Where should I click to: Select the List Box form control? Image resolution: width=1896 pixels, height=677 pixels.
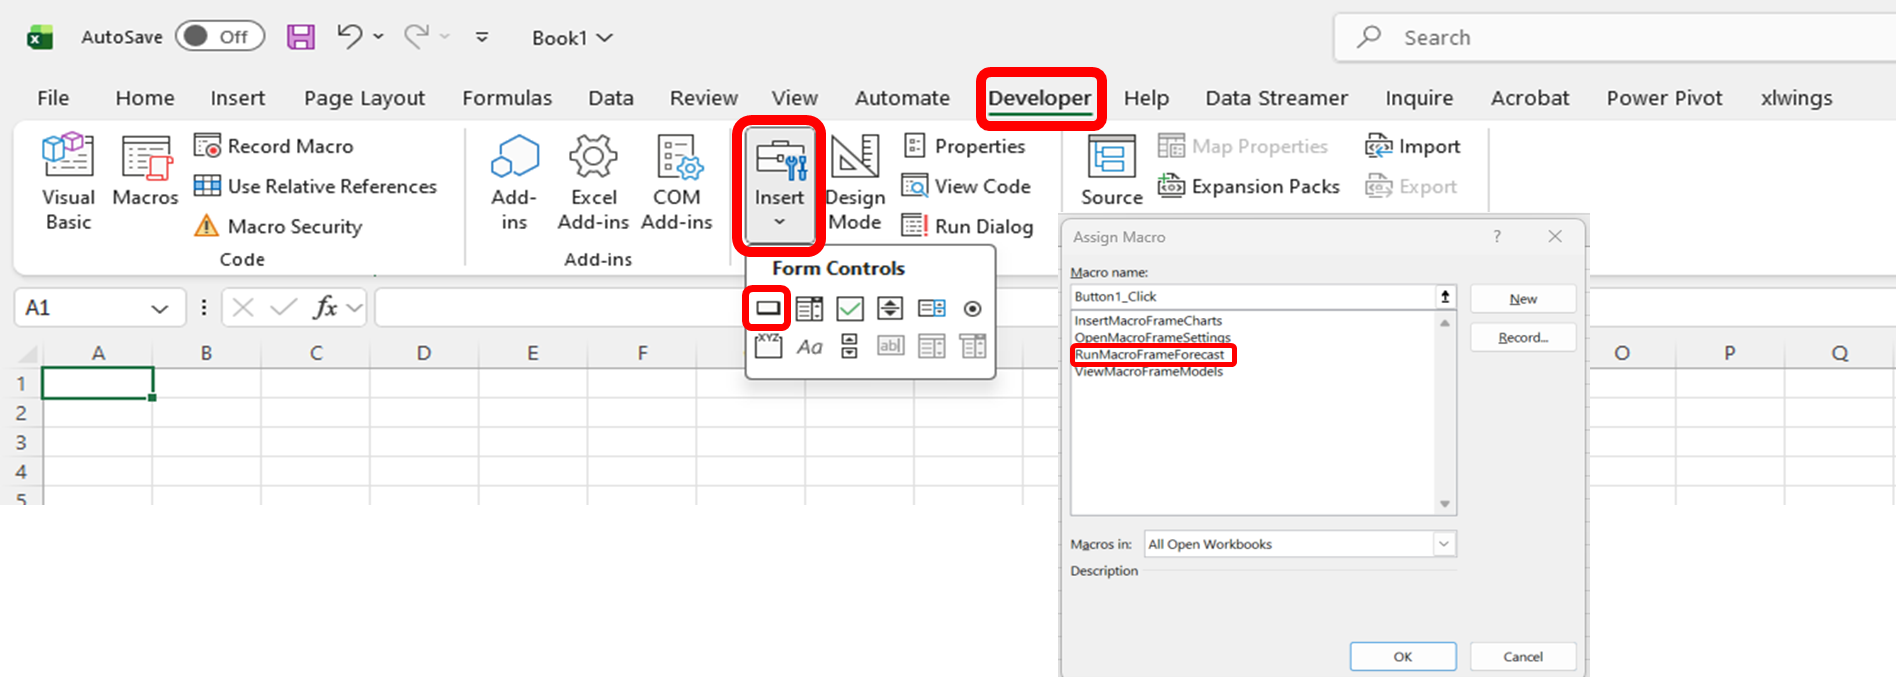[x=932, y=308]
